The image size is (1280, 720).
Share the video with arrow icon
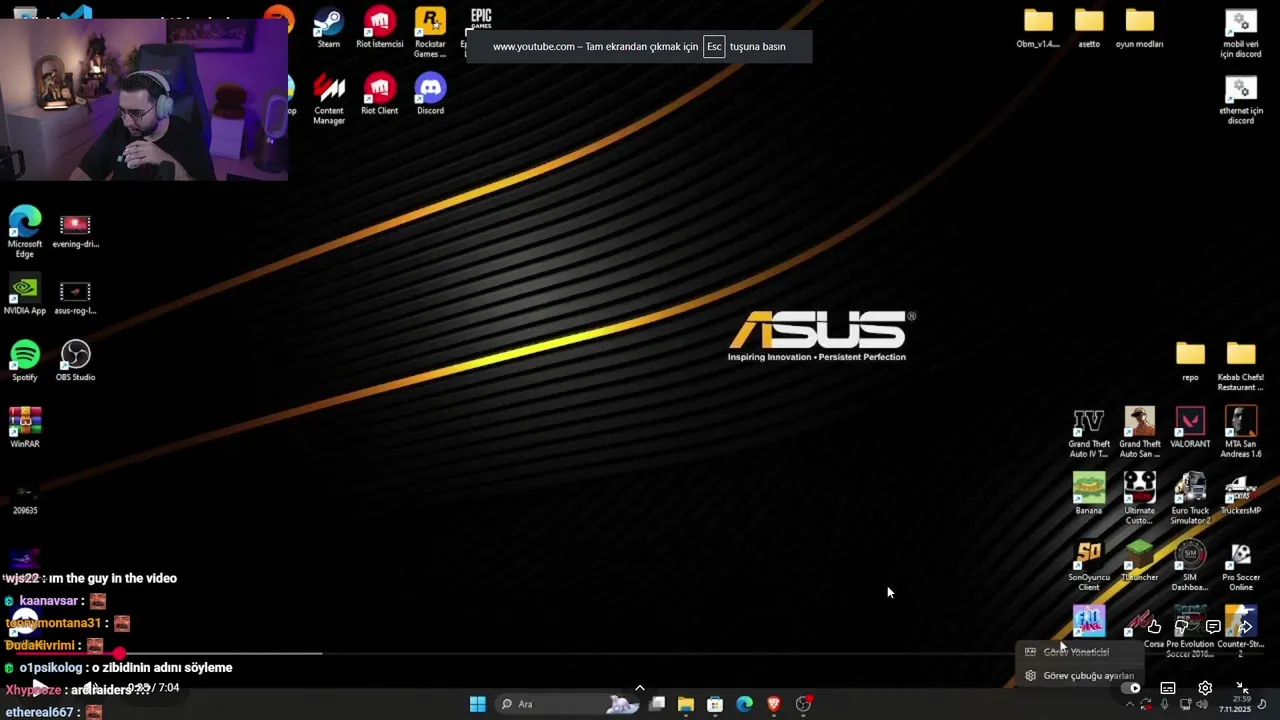[1243, 627]
